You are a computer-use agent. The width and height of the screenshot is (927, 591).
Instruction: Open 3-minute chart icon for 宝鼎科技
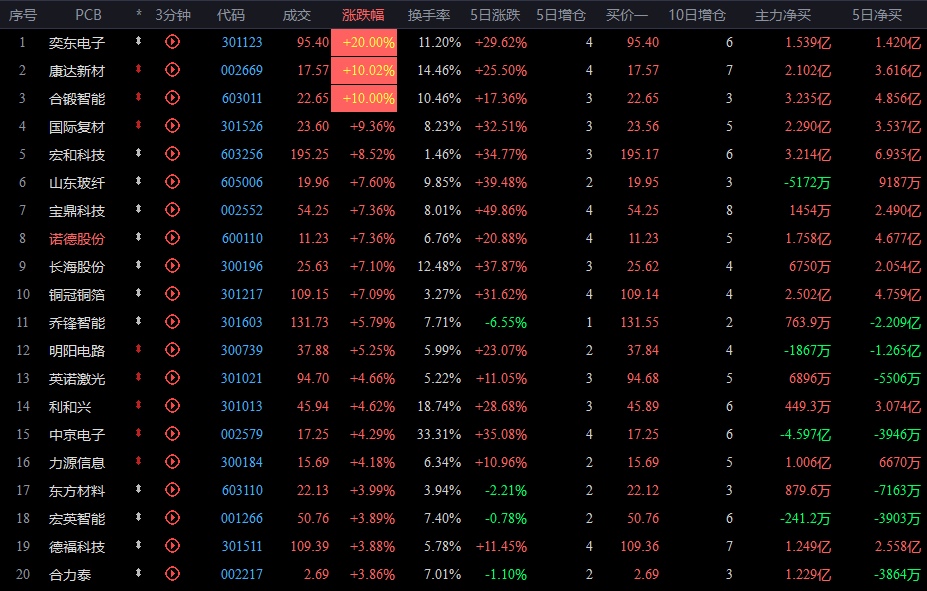point(172,210)
